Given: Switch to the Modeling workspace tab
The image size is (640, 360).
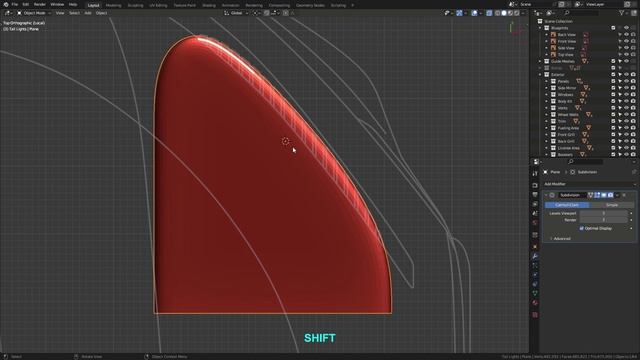Looking at the screenshot, I should [113, 5].
